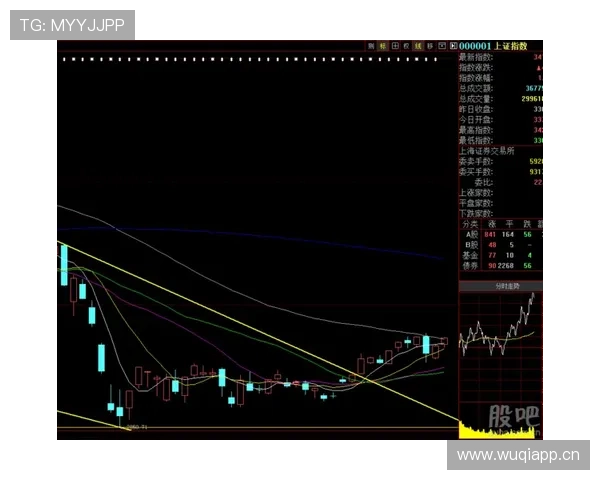The image size is (600, 480).
Task: Click the 委卖手数 label
Action: [x=476, y=162]
